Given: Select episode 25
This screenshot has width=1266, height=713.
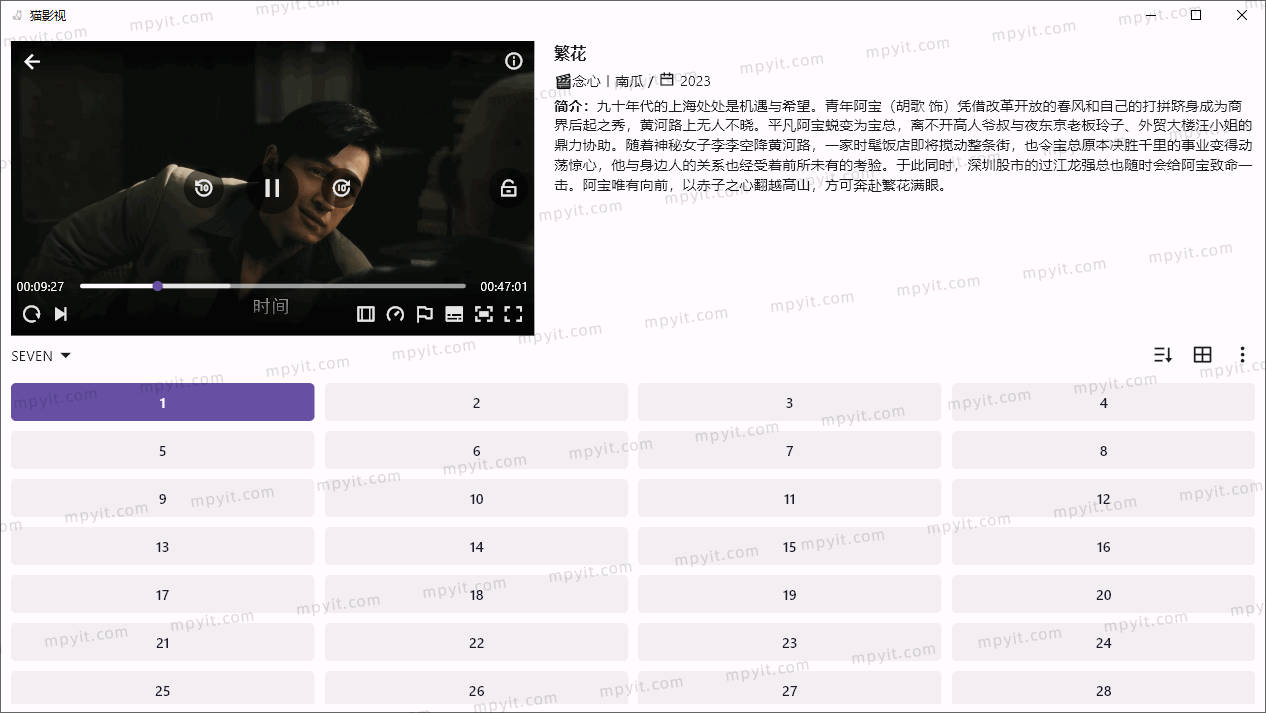Looking at the screenshot, I should tap(163, 690).
